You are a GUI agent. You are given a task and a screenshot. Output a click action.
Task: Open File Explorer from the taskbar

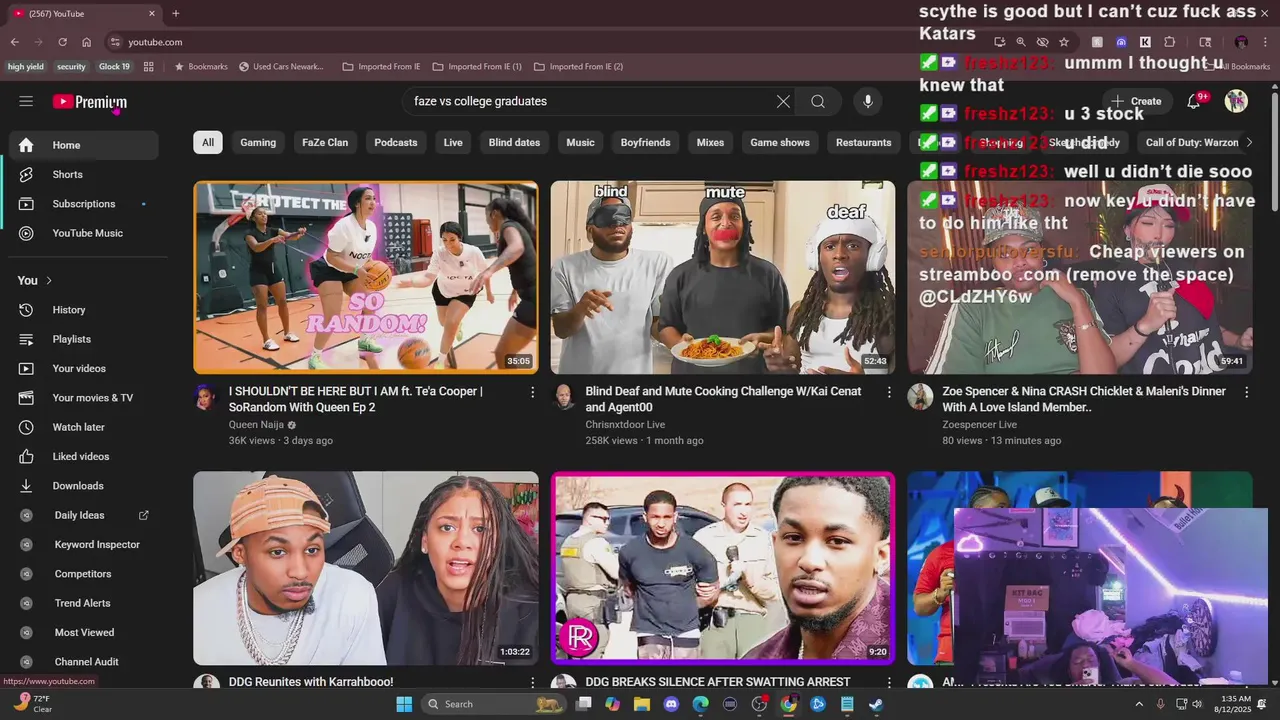[x=642, y=704]
